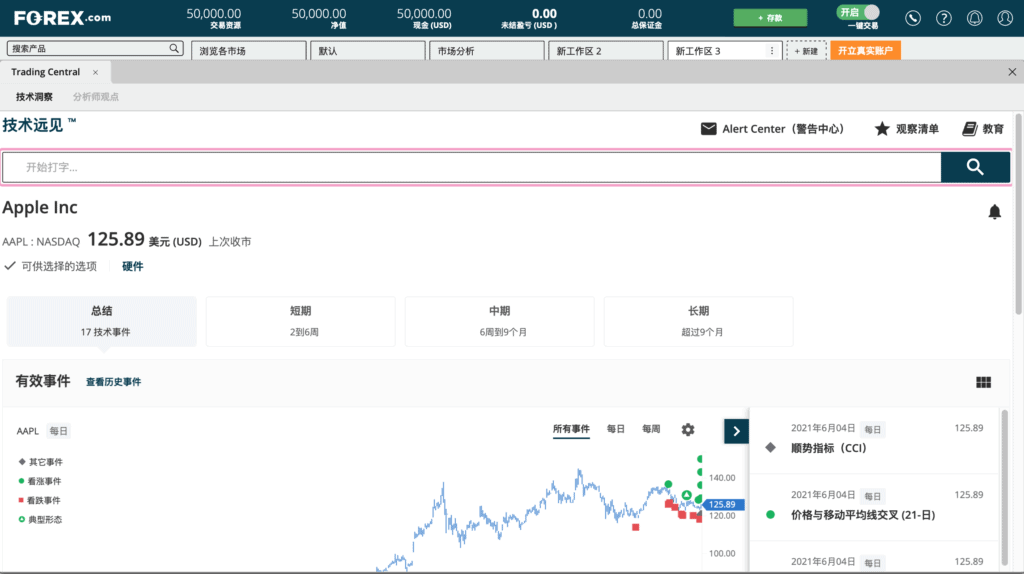Open 价格与移动平均线交叉 (21-日) event
This screenshot has height=574, width=1024.
coord(874,507)
